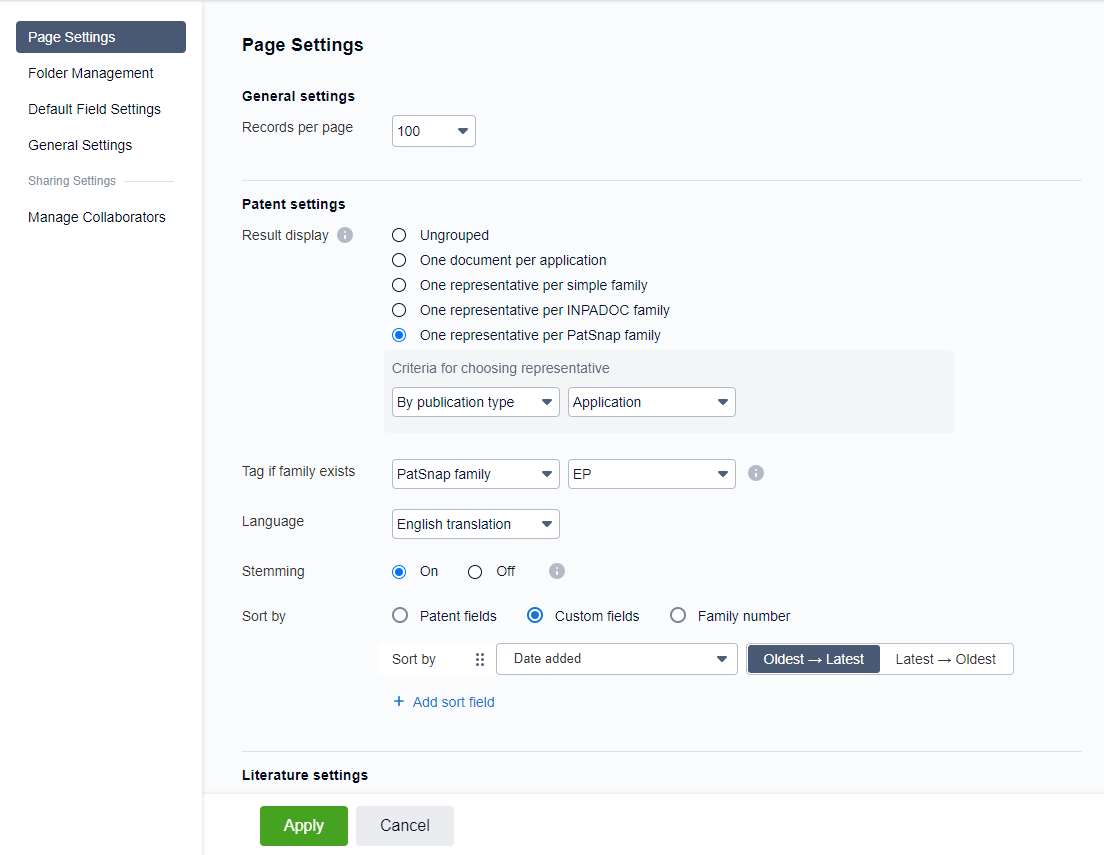Screen dimensions: 1104x855
Task: Click the info icon next to Stemming
Action: click(x=557, y=571)
